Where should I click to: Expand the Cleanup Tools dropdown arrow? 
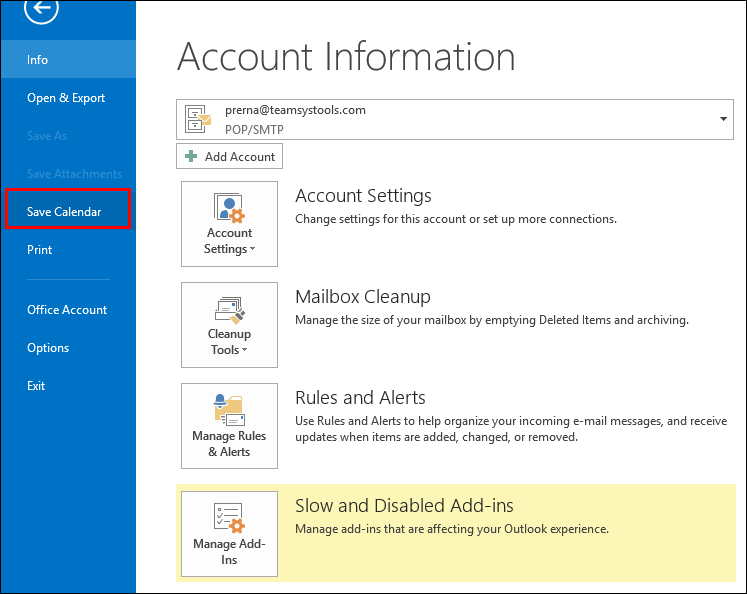click(244, 350)
